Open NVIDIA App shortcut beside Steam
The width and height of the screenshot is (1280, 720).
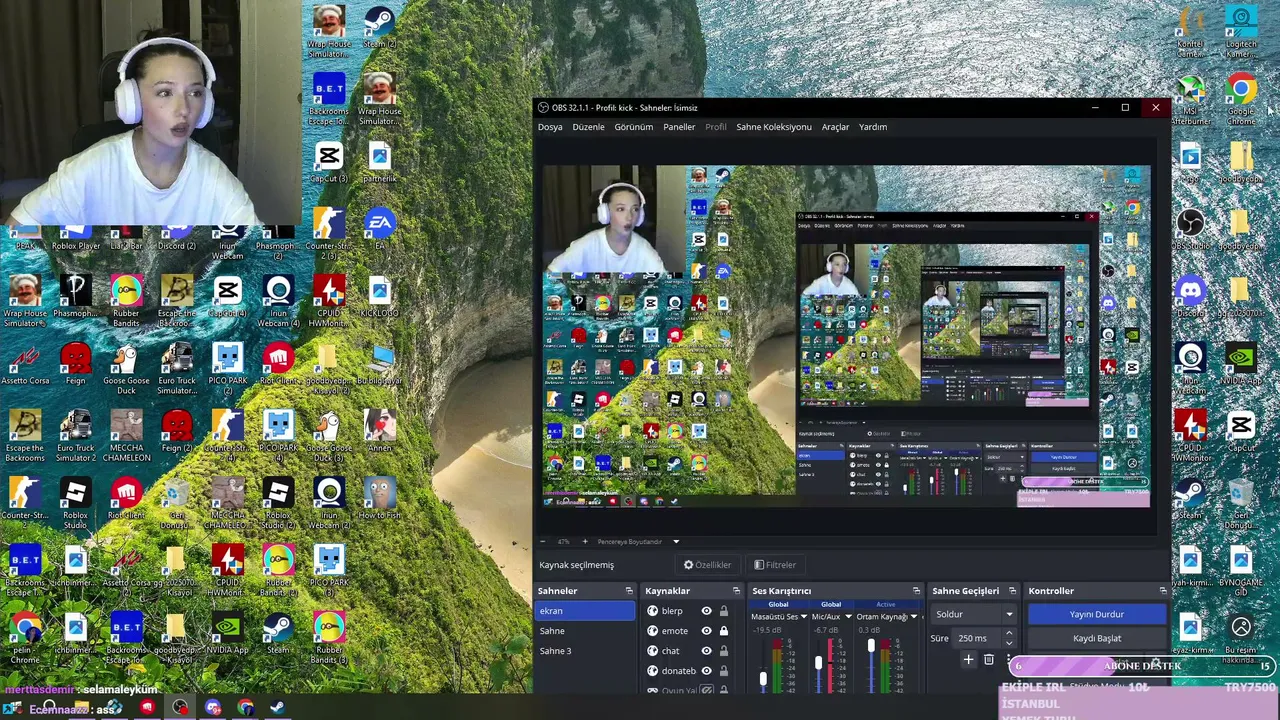click(x=227, y=635)
